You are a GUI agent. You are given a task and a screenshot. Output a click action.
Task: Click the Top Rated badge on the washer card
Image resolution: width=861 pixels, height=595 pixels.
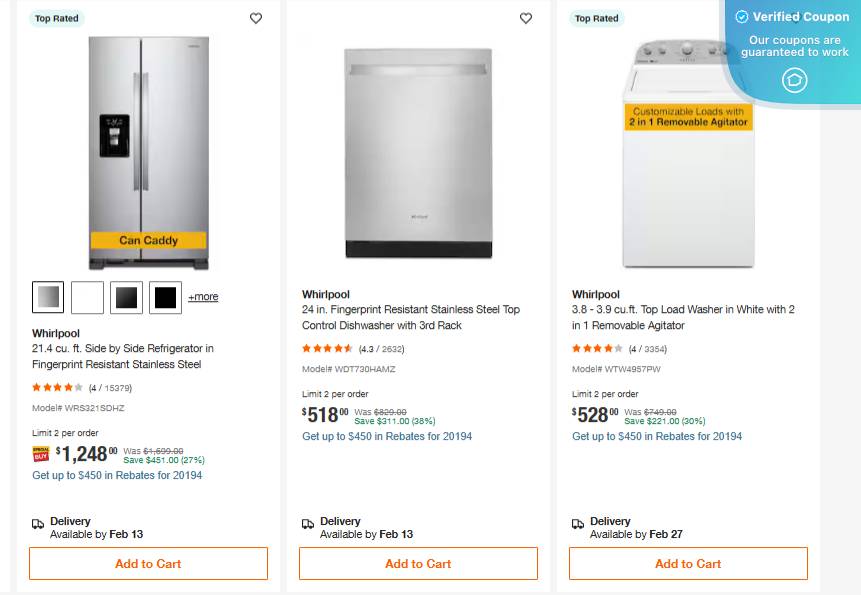click(596, 18)
